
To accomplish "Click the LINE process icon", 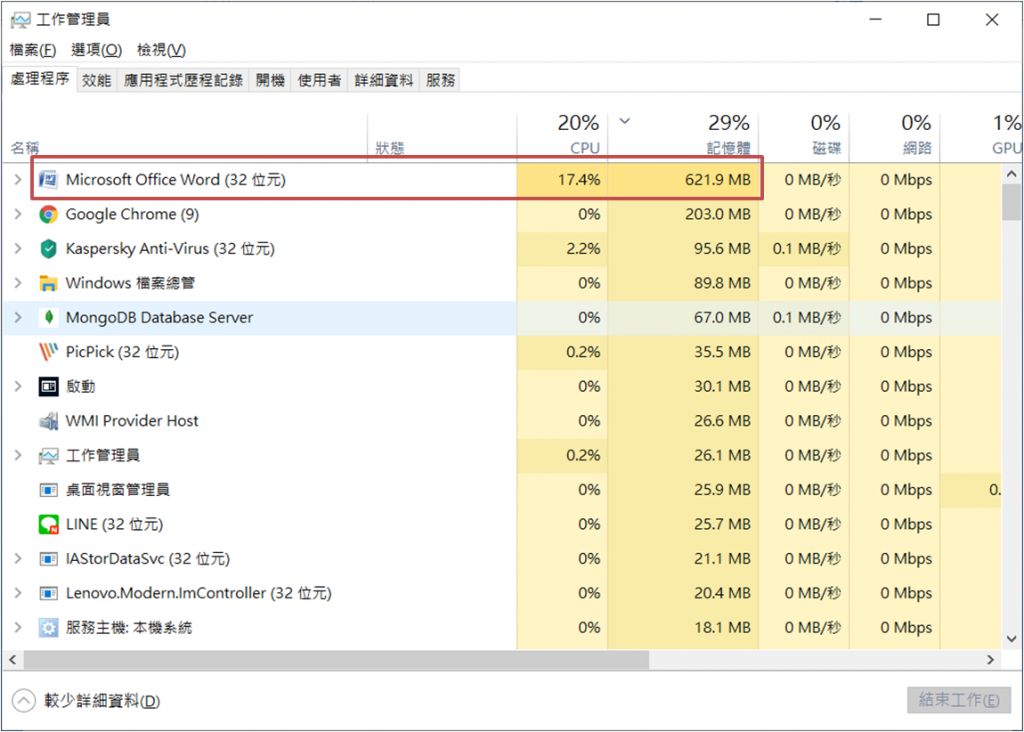I will [x=48, y=524].
